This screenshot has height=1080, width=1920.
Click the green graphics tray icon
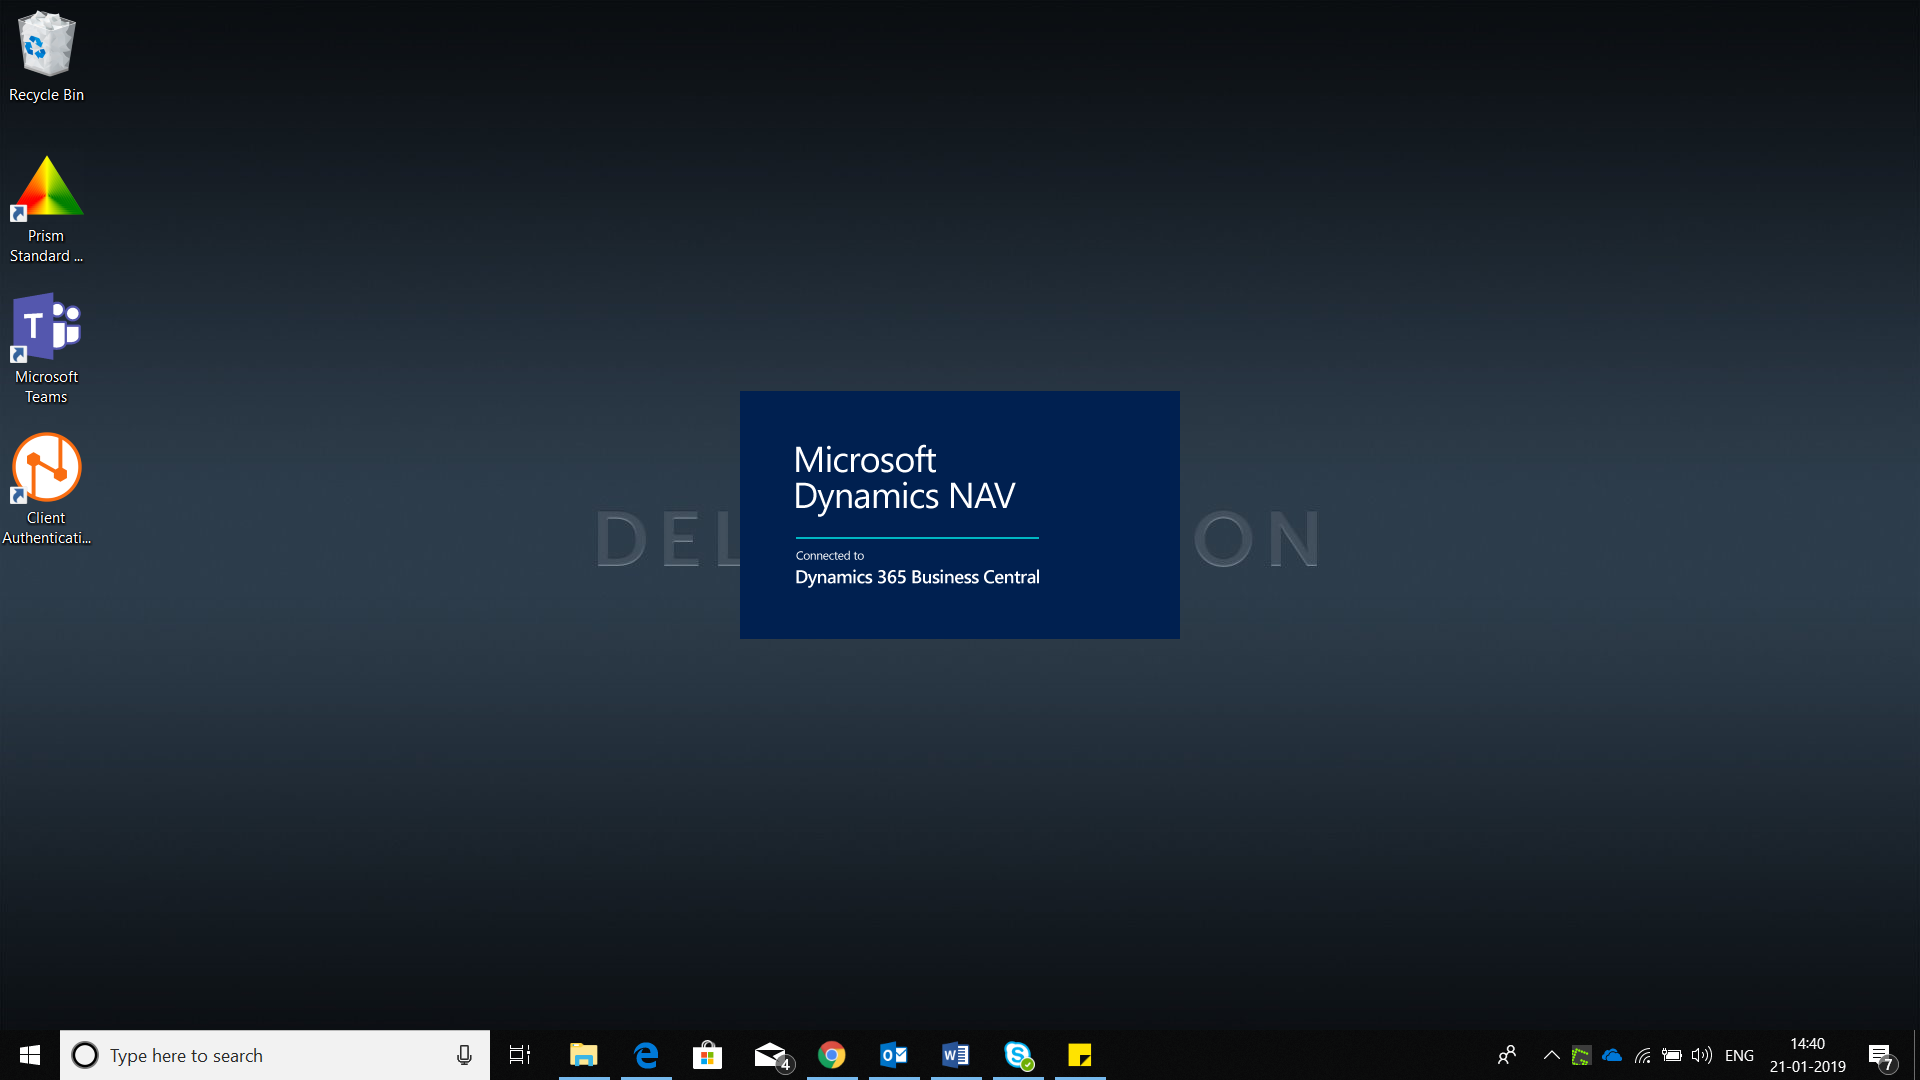click(x=1581, y=1055)
